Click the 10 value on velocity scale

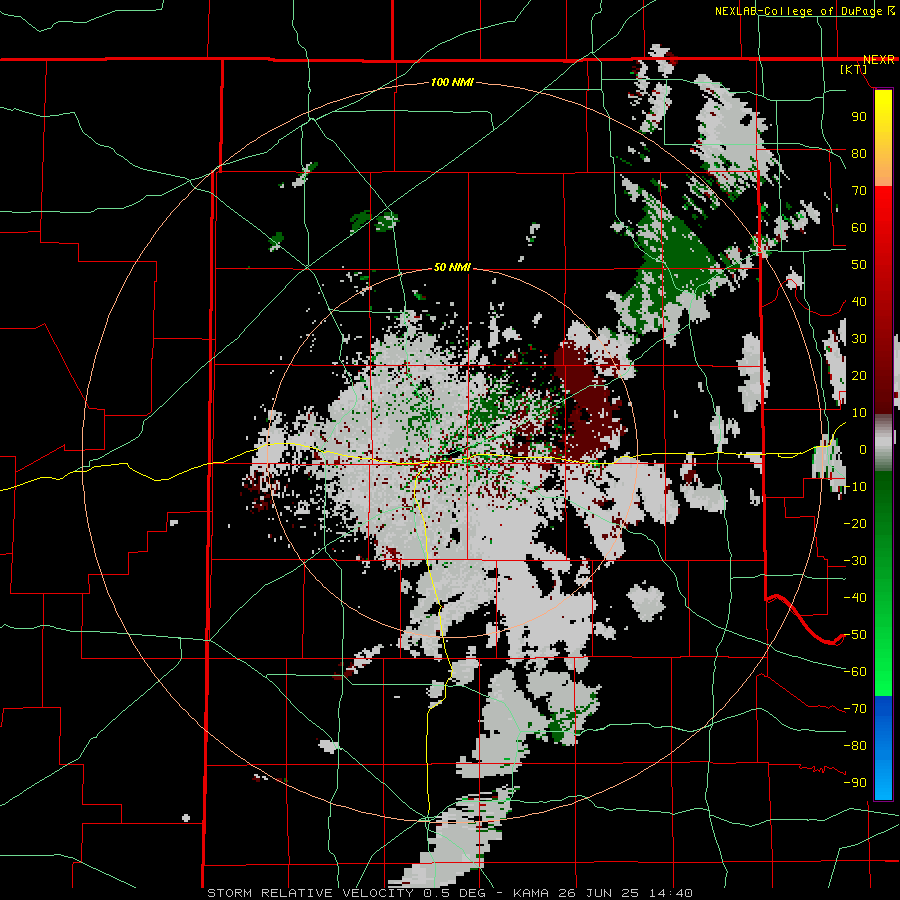[859, 413]
